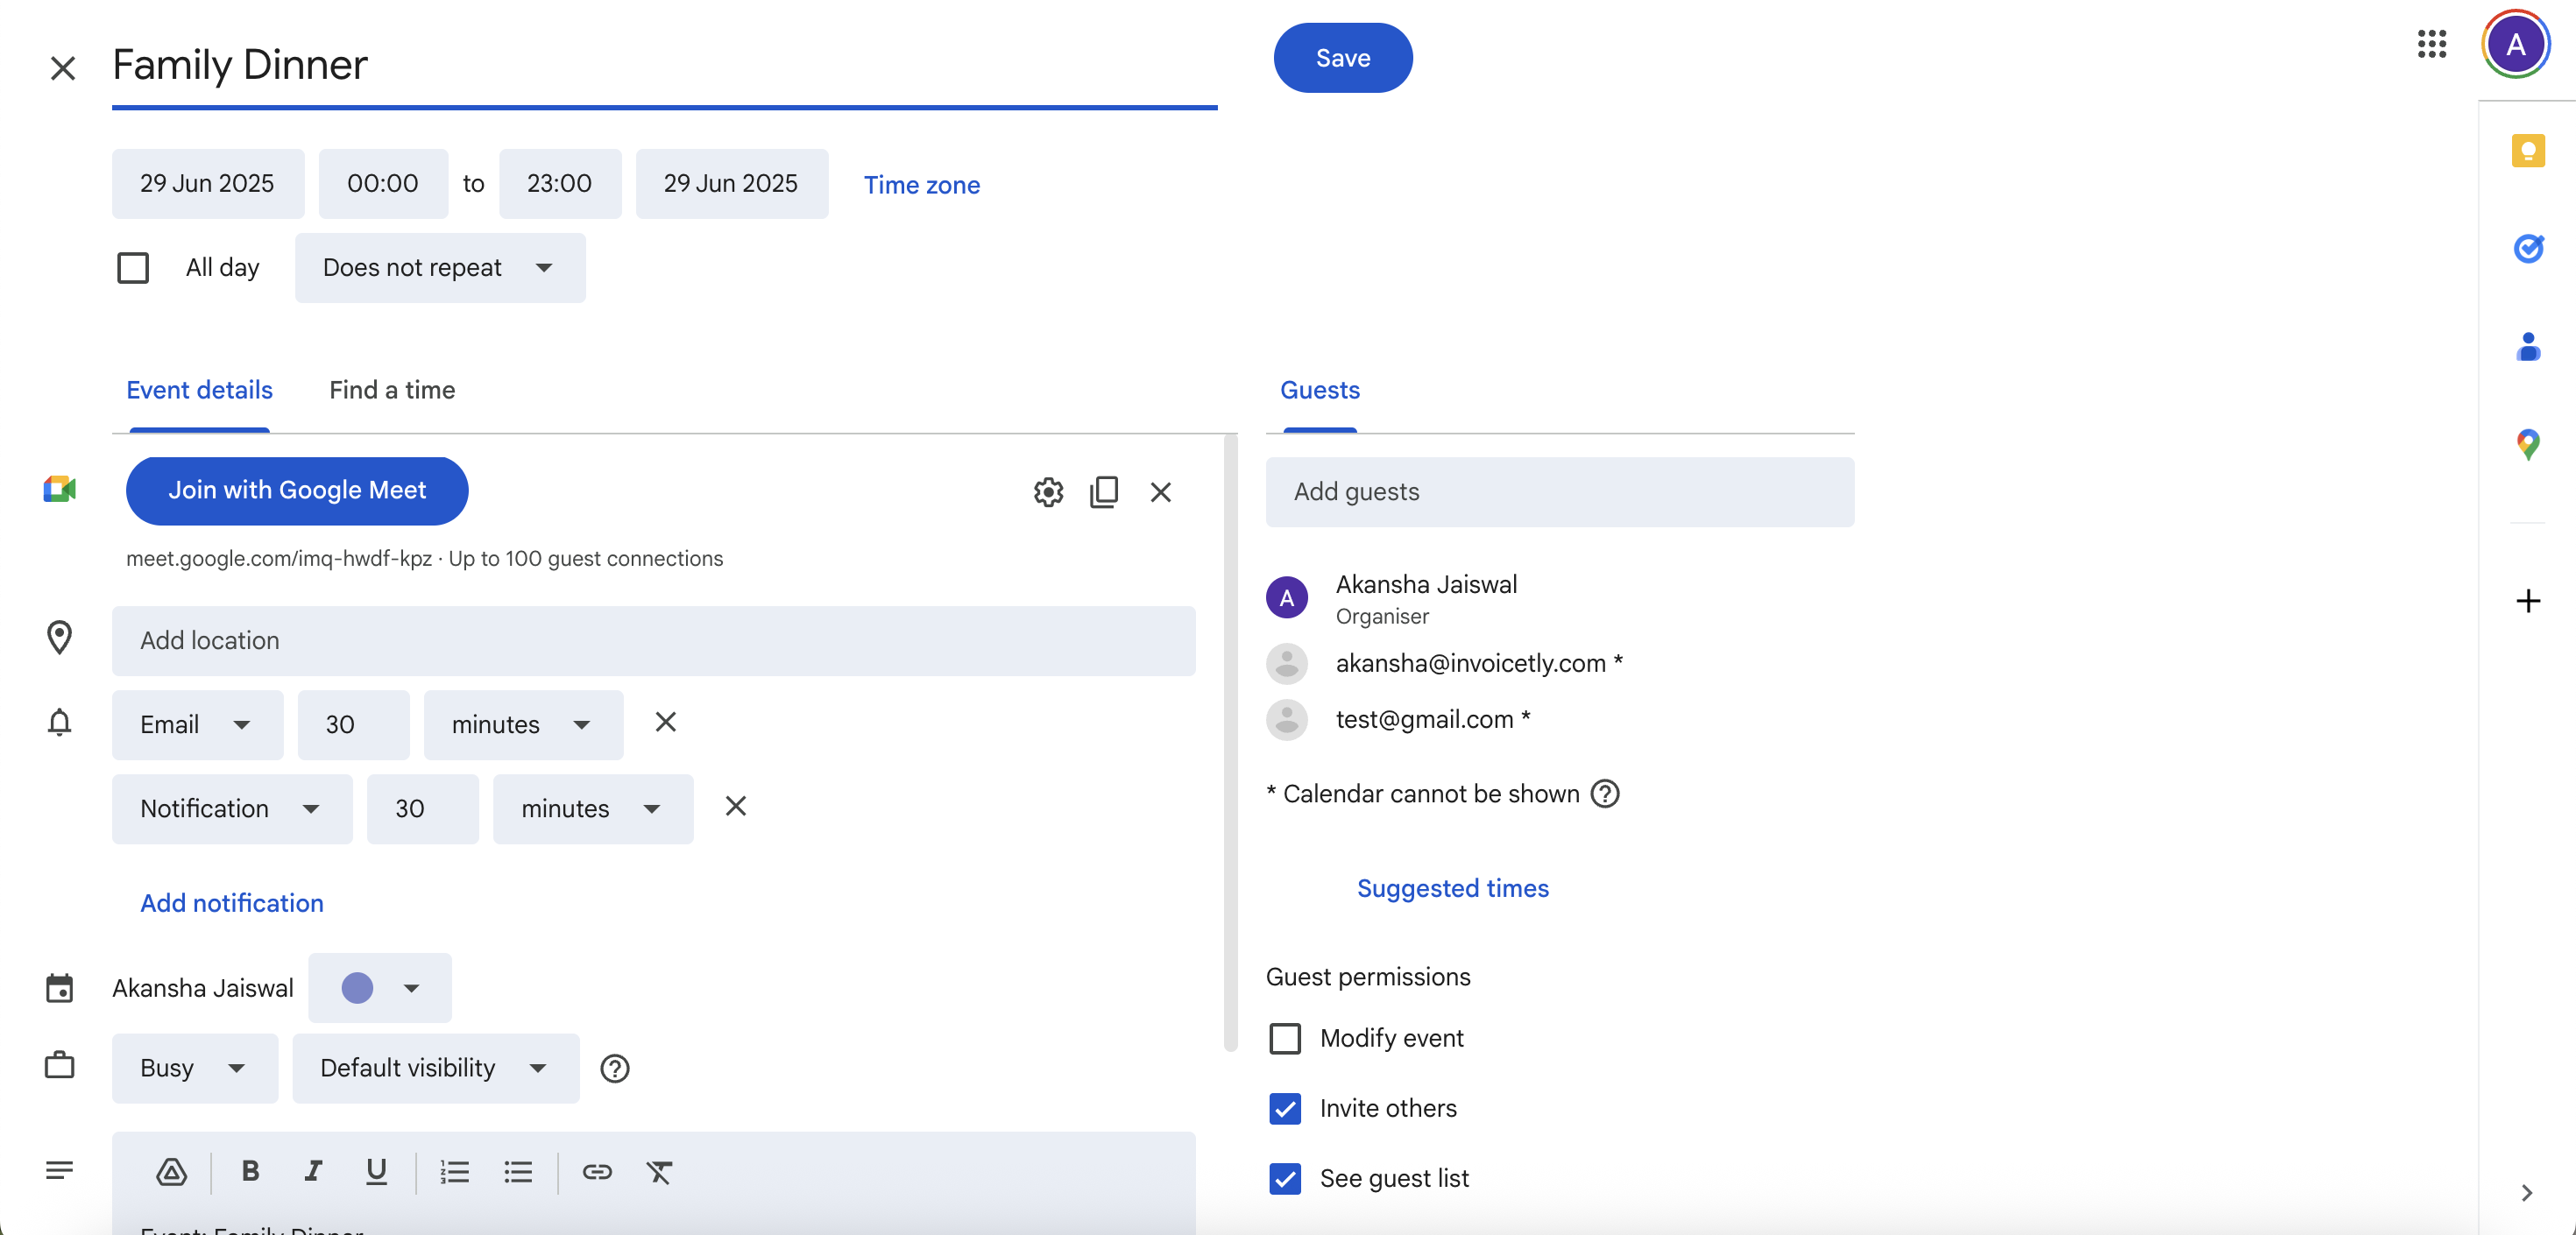Open the start time 00:00 picker
The width and height of the screenshot is (2576, 1235).
383,184
